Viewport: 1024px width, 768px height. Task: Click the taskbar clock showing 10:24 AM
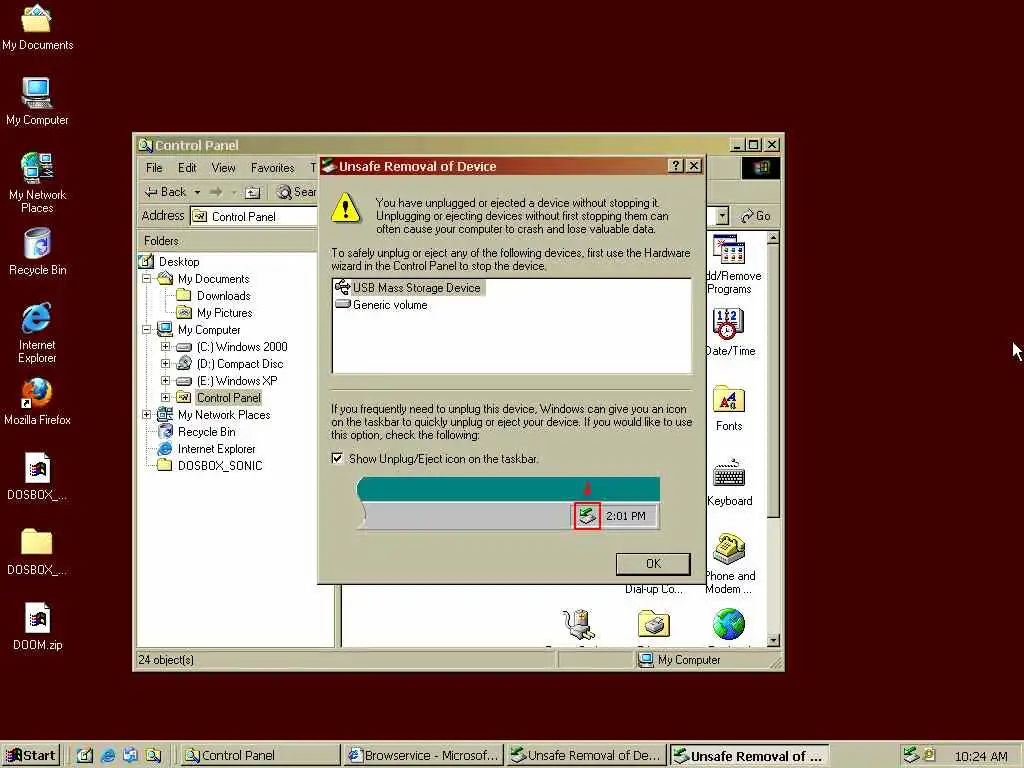(x=981, y=756)
